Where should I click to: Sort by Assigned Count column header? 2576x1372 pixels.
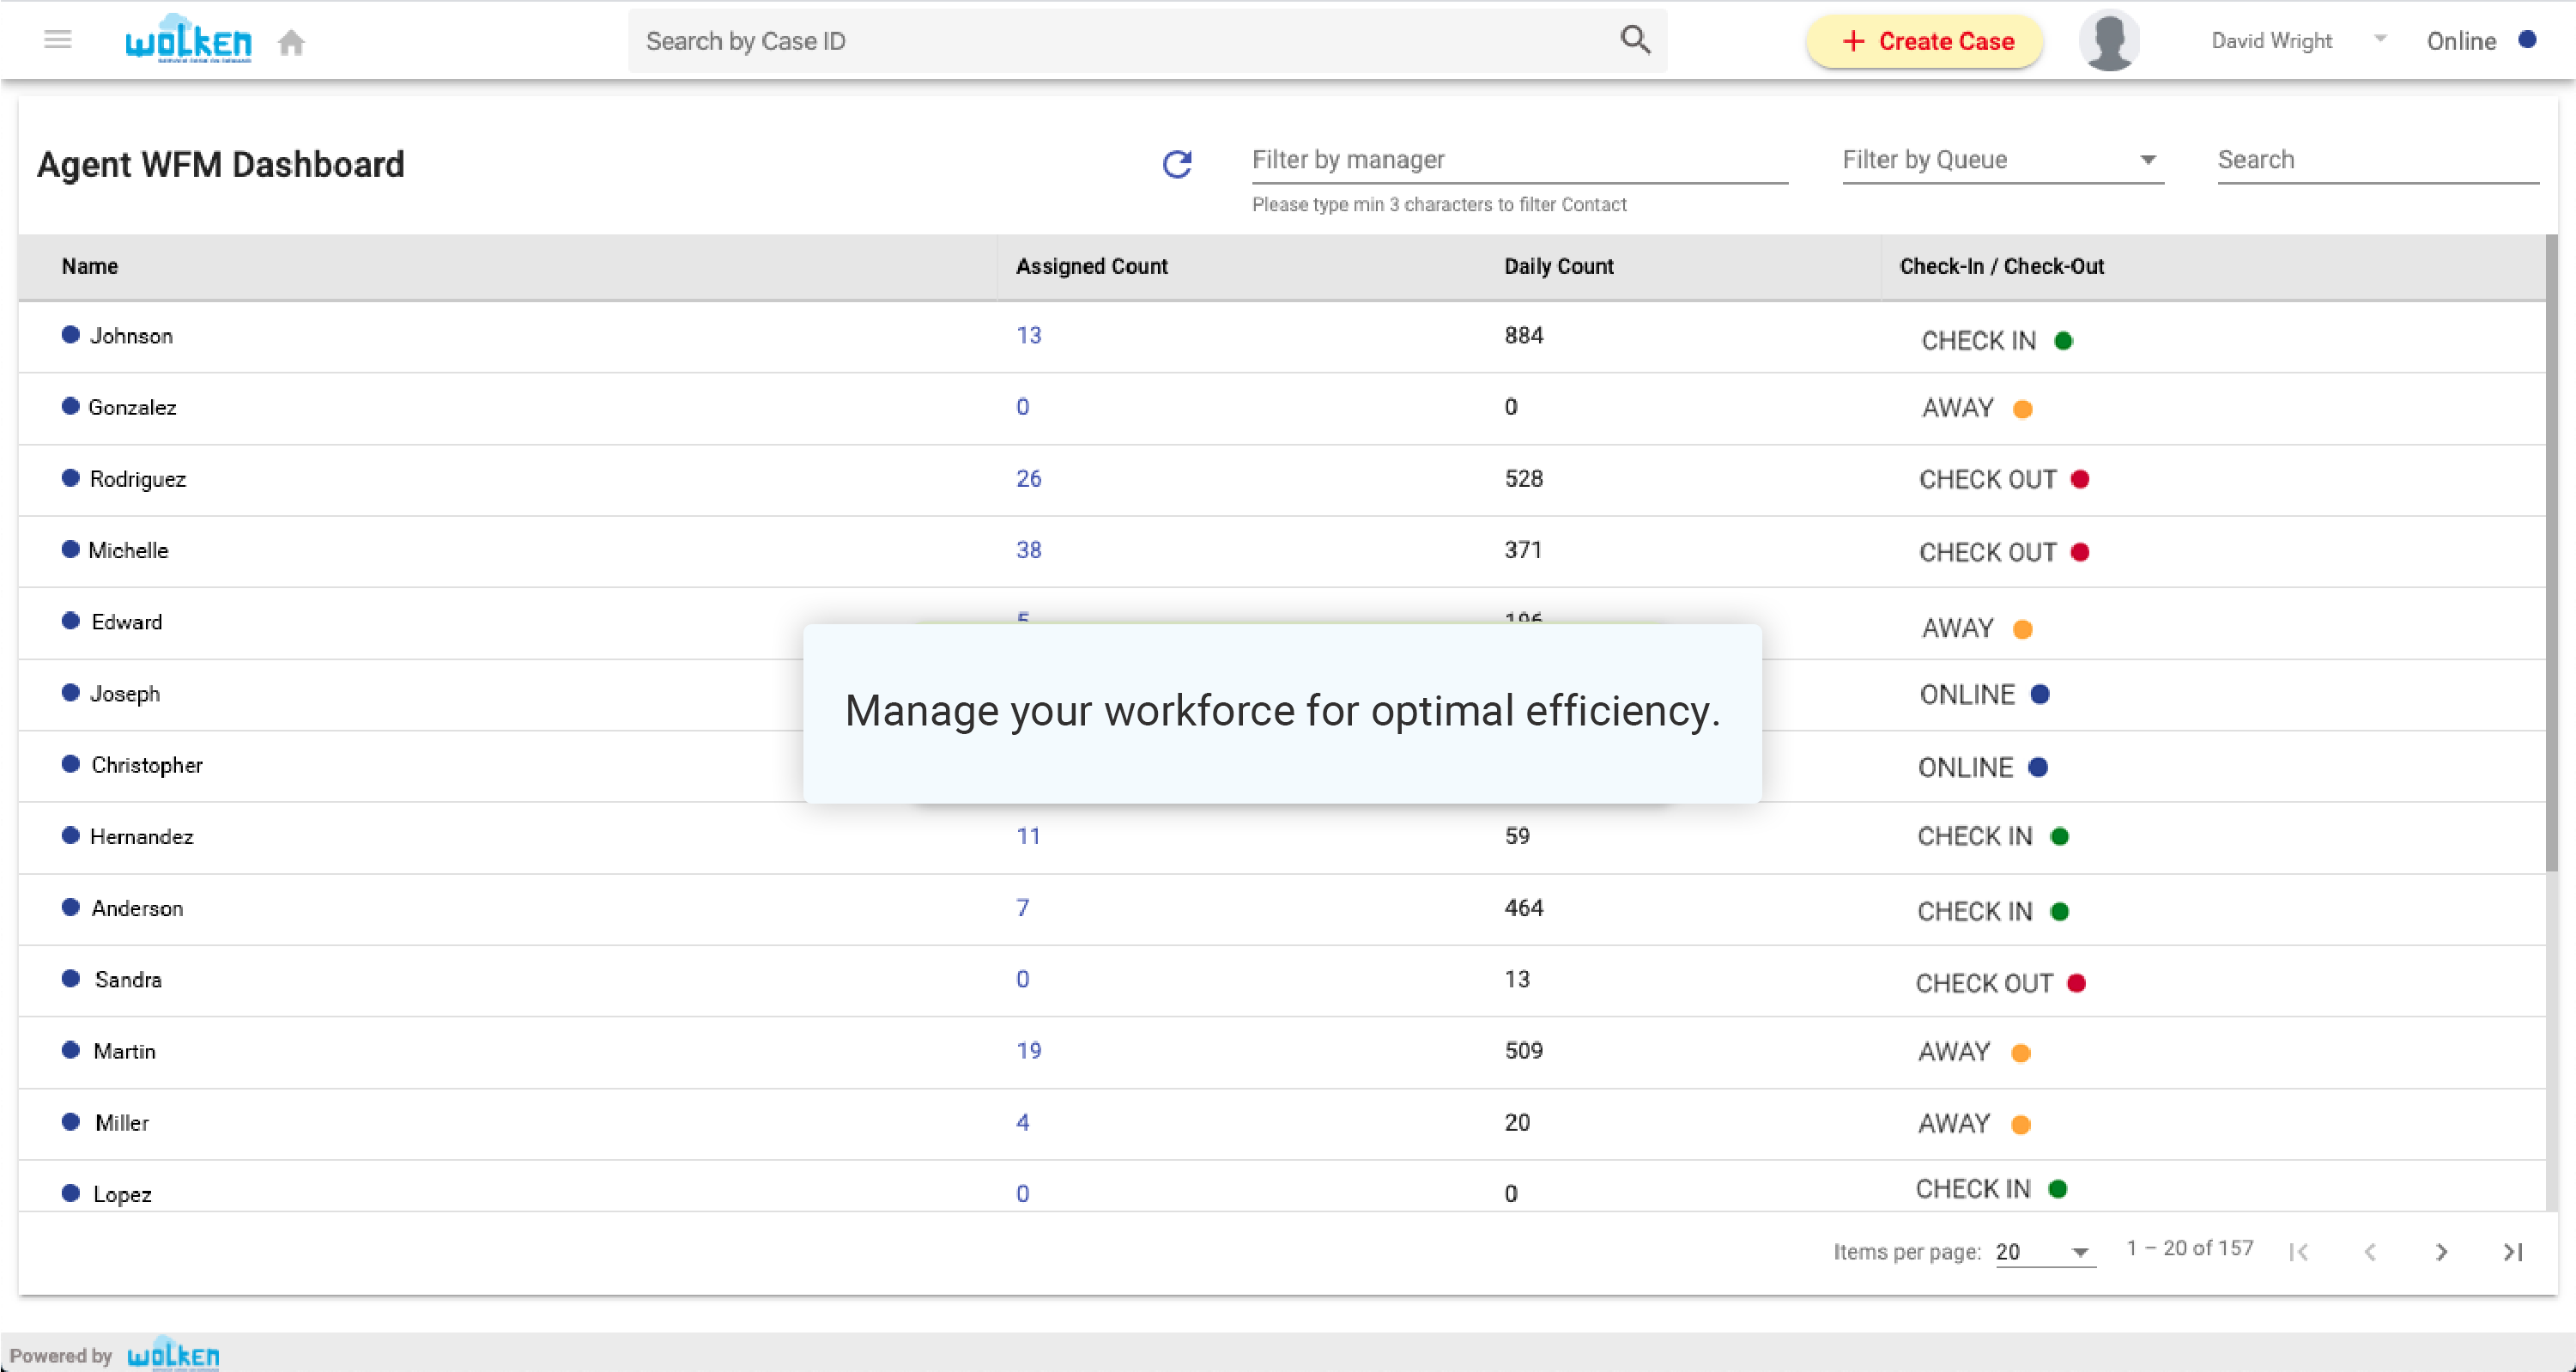[x=1091, y=266]
